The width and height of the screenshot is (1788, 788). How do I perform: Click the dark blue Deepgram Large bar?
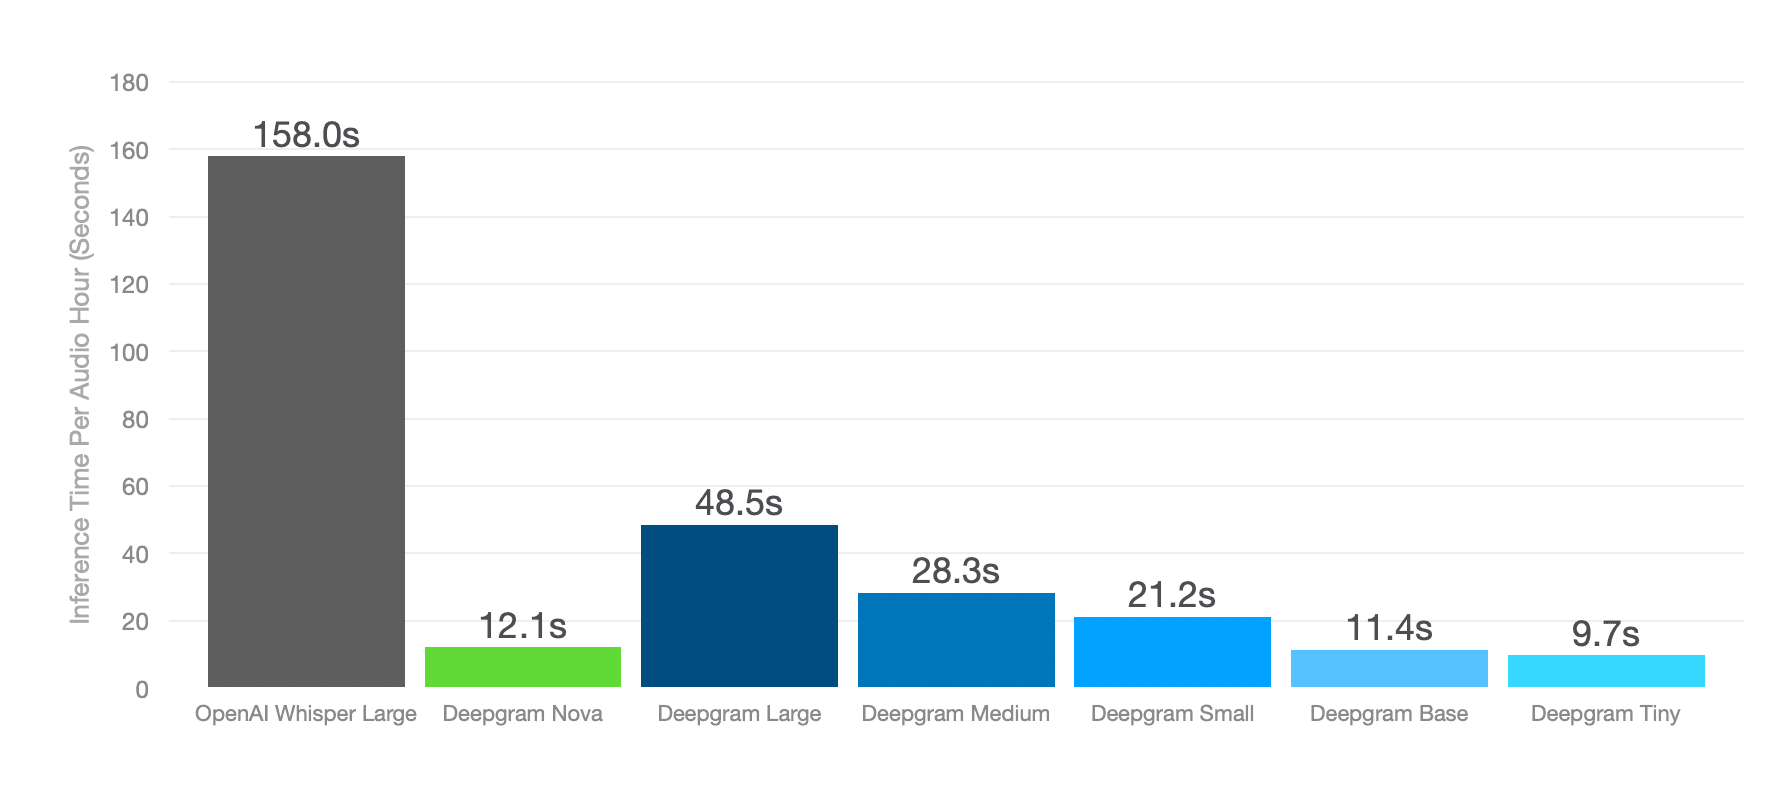point(739,606)
